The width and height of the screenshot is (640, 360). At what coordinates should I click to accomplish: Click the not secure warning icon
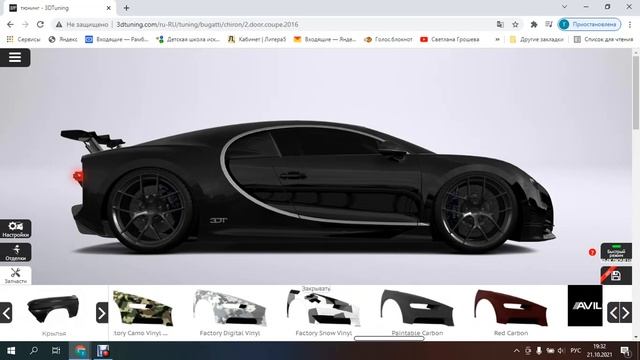[59, 24]
